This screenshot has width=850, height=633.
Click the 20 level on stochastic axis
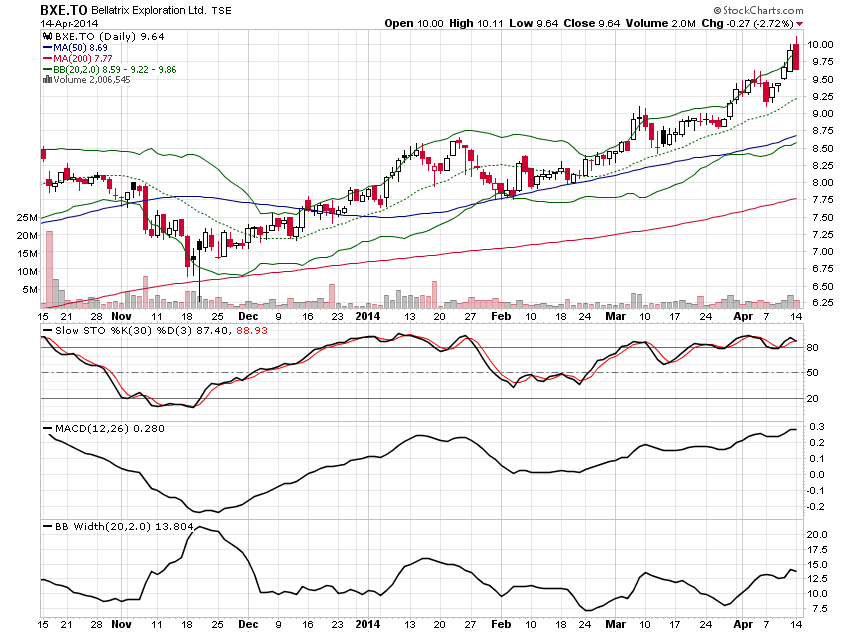click(x=813, y=399)
